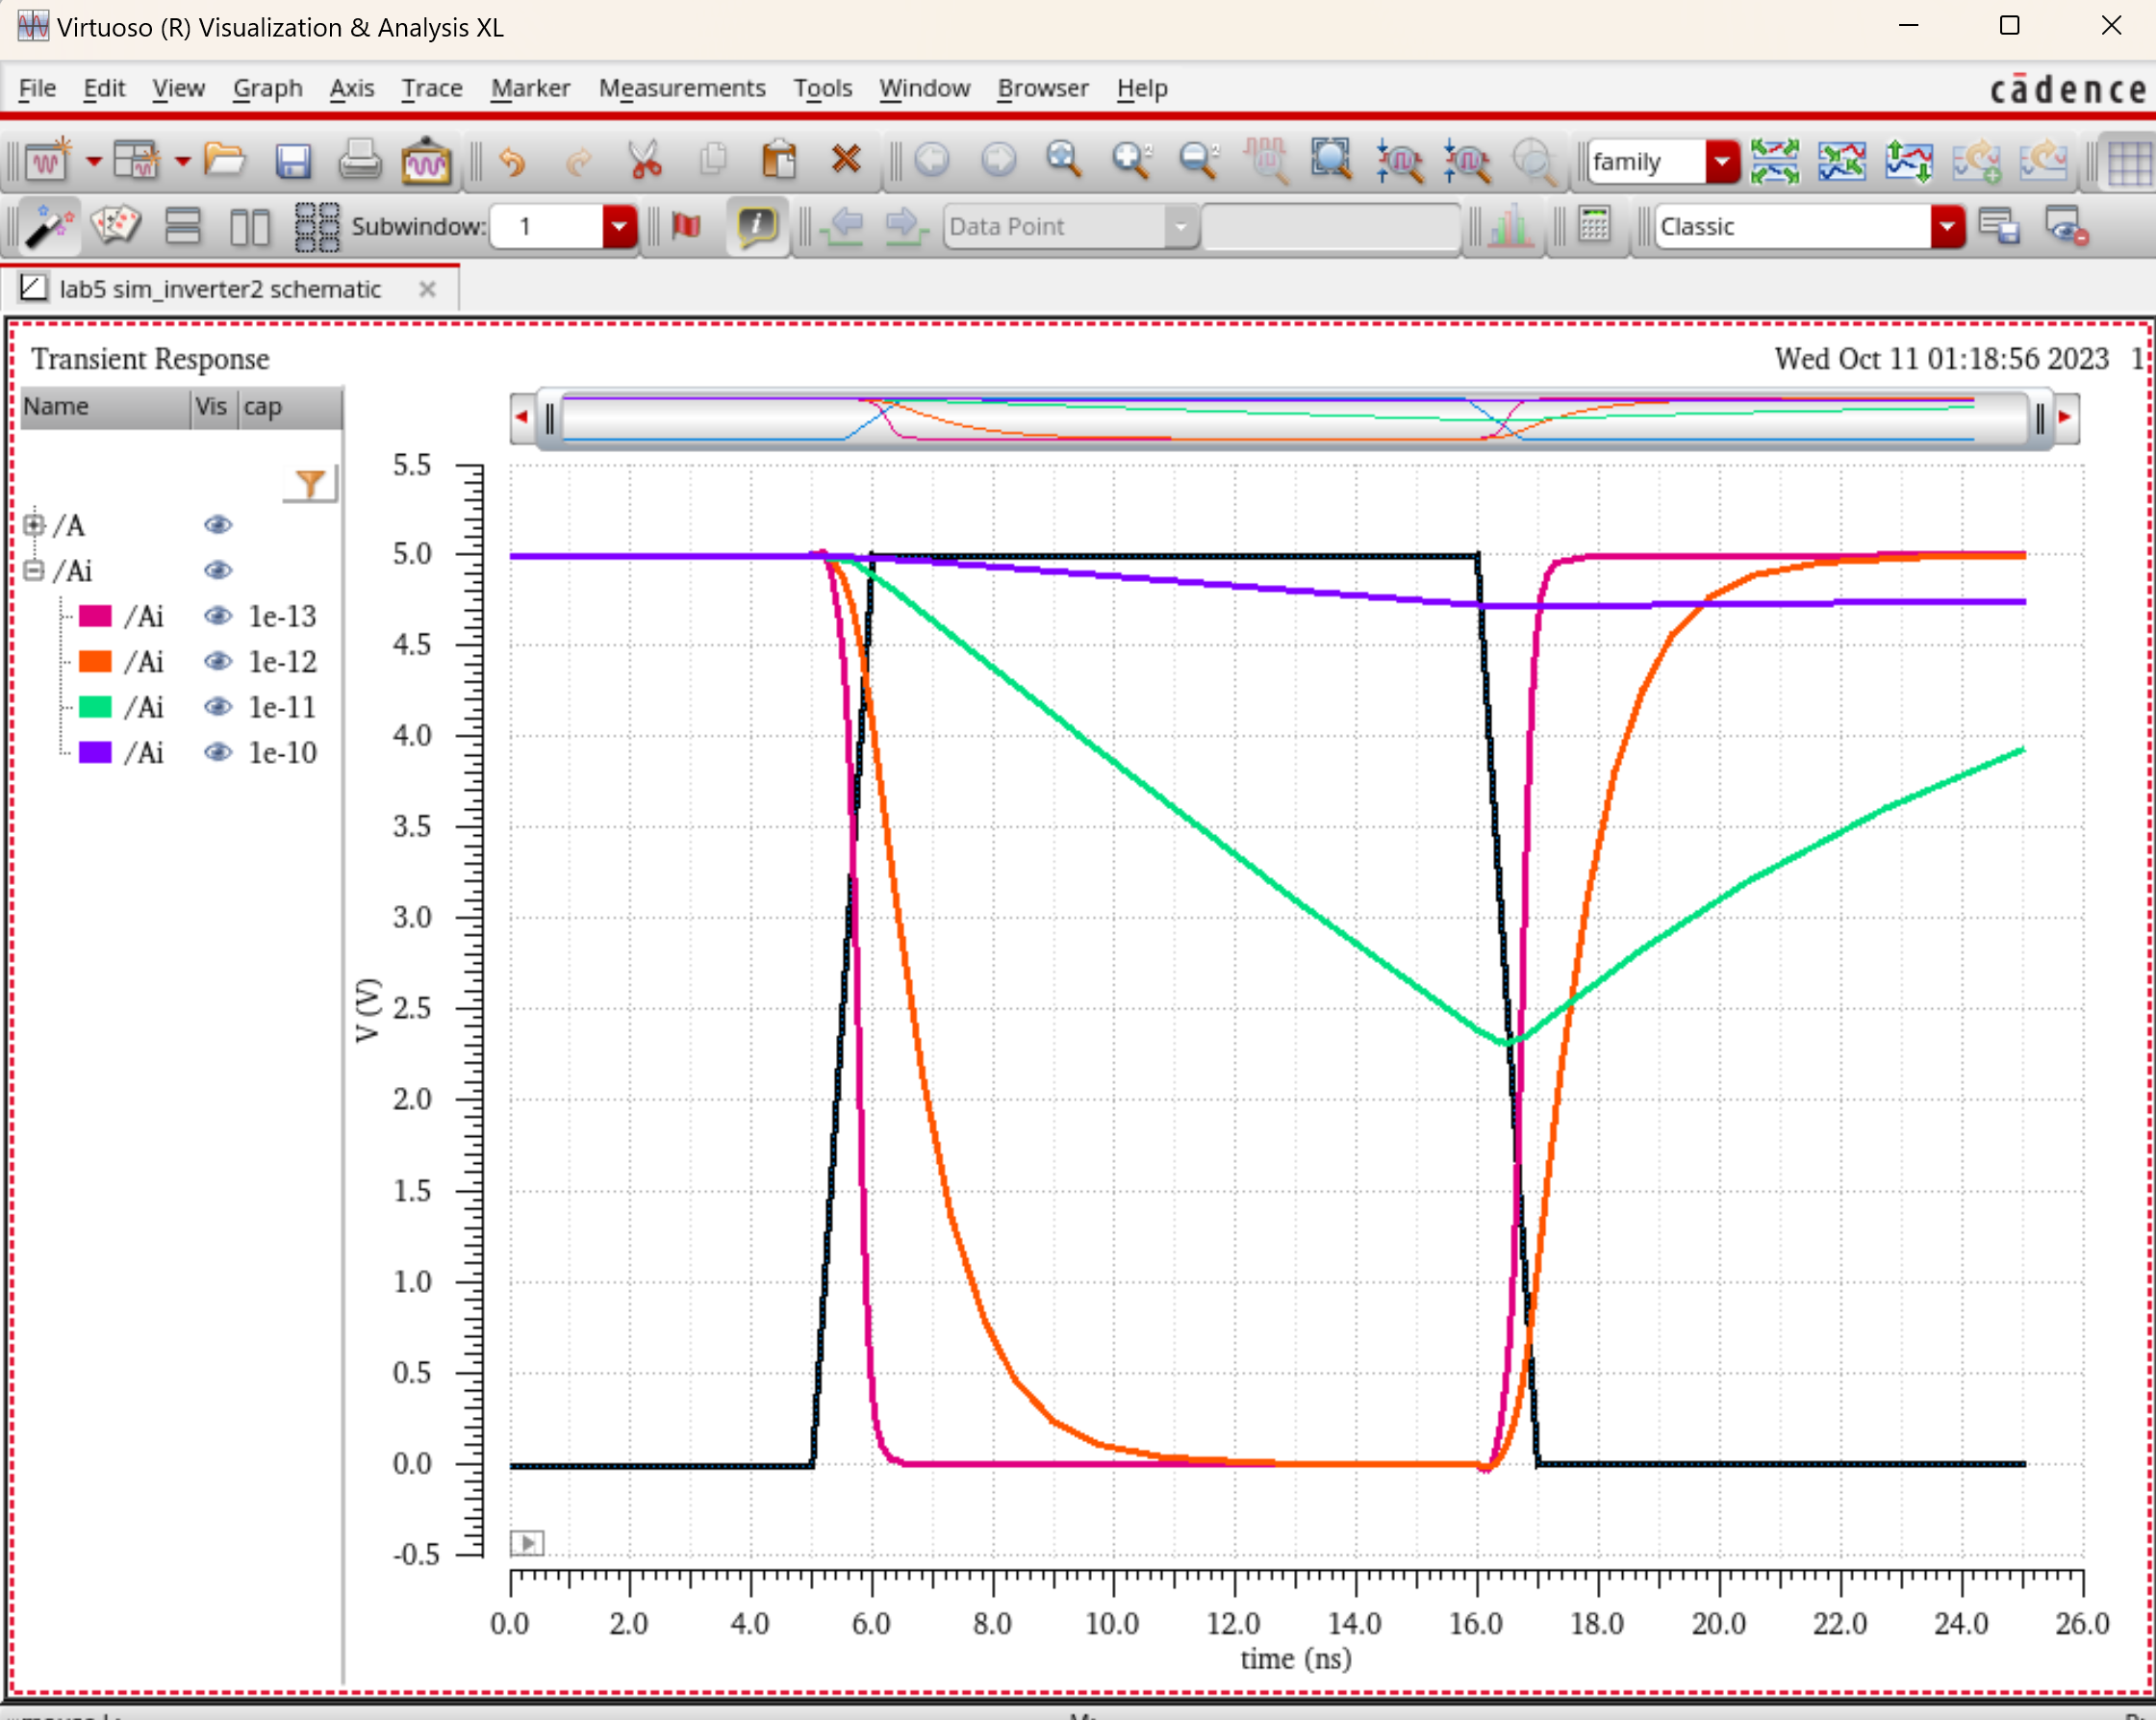Click the Open folder icon
Image resolution: width=2156 pixels, height=1720 pixels.
click(224, 160)
